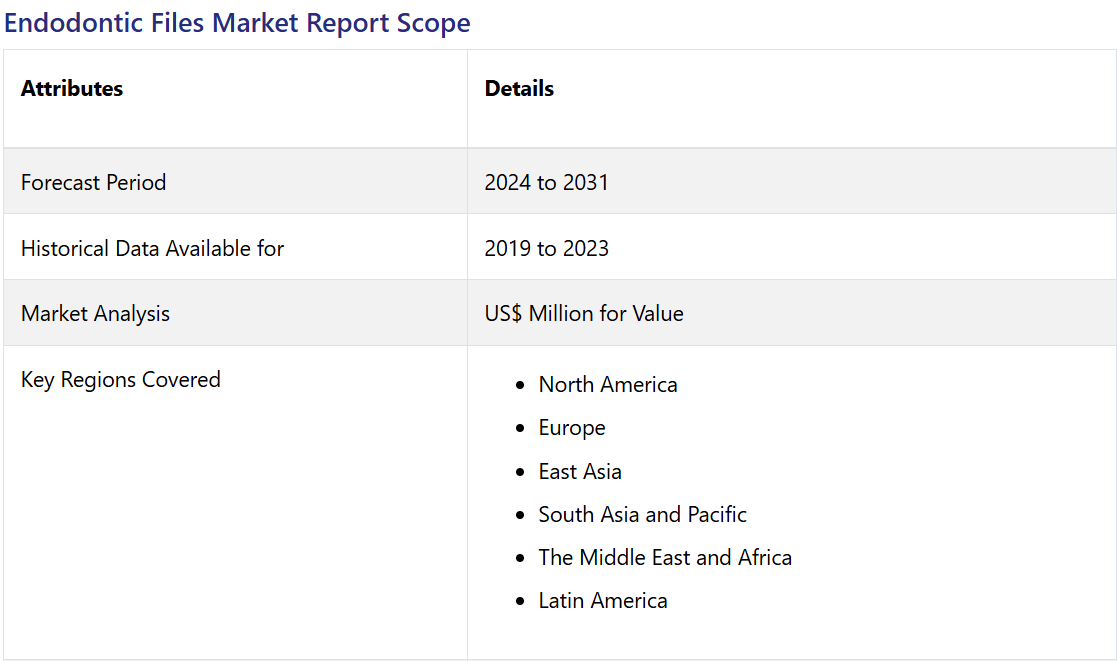Click The Middle East and Africa text
The image size is (1117, 661).
665,557
